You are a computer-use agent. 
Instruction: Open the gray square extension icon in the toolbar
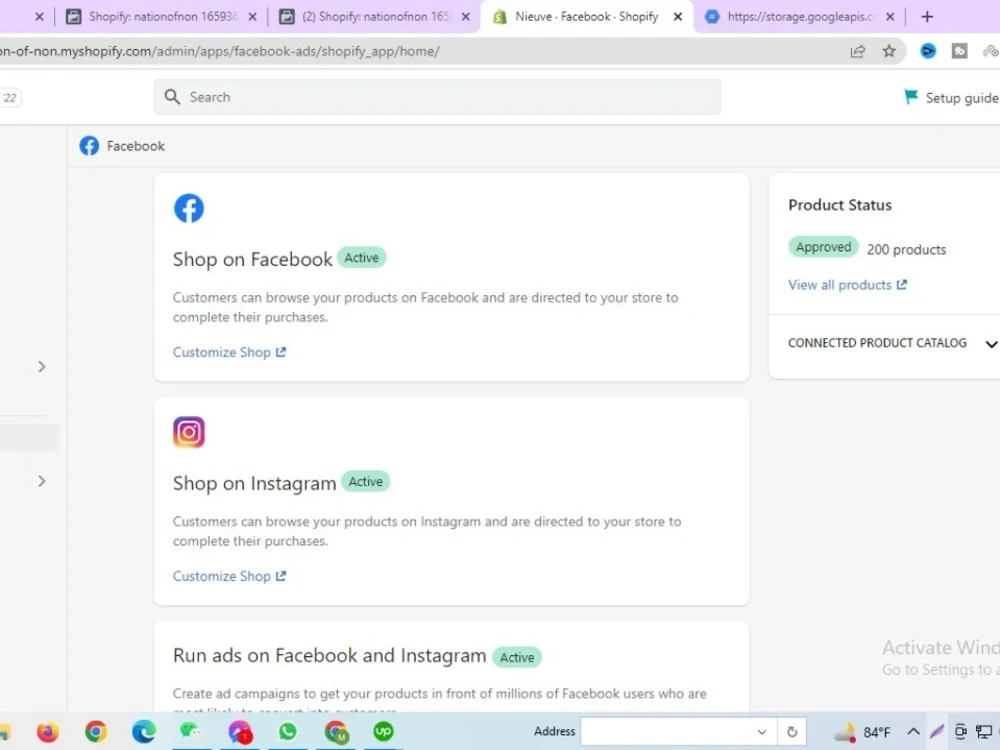click(x=959, y=51)
